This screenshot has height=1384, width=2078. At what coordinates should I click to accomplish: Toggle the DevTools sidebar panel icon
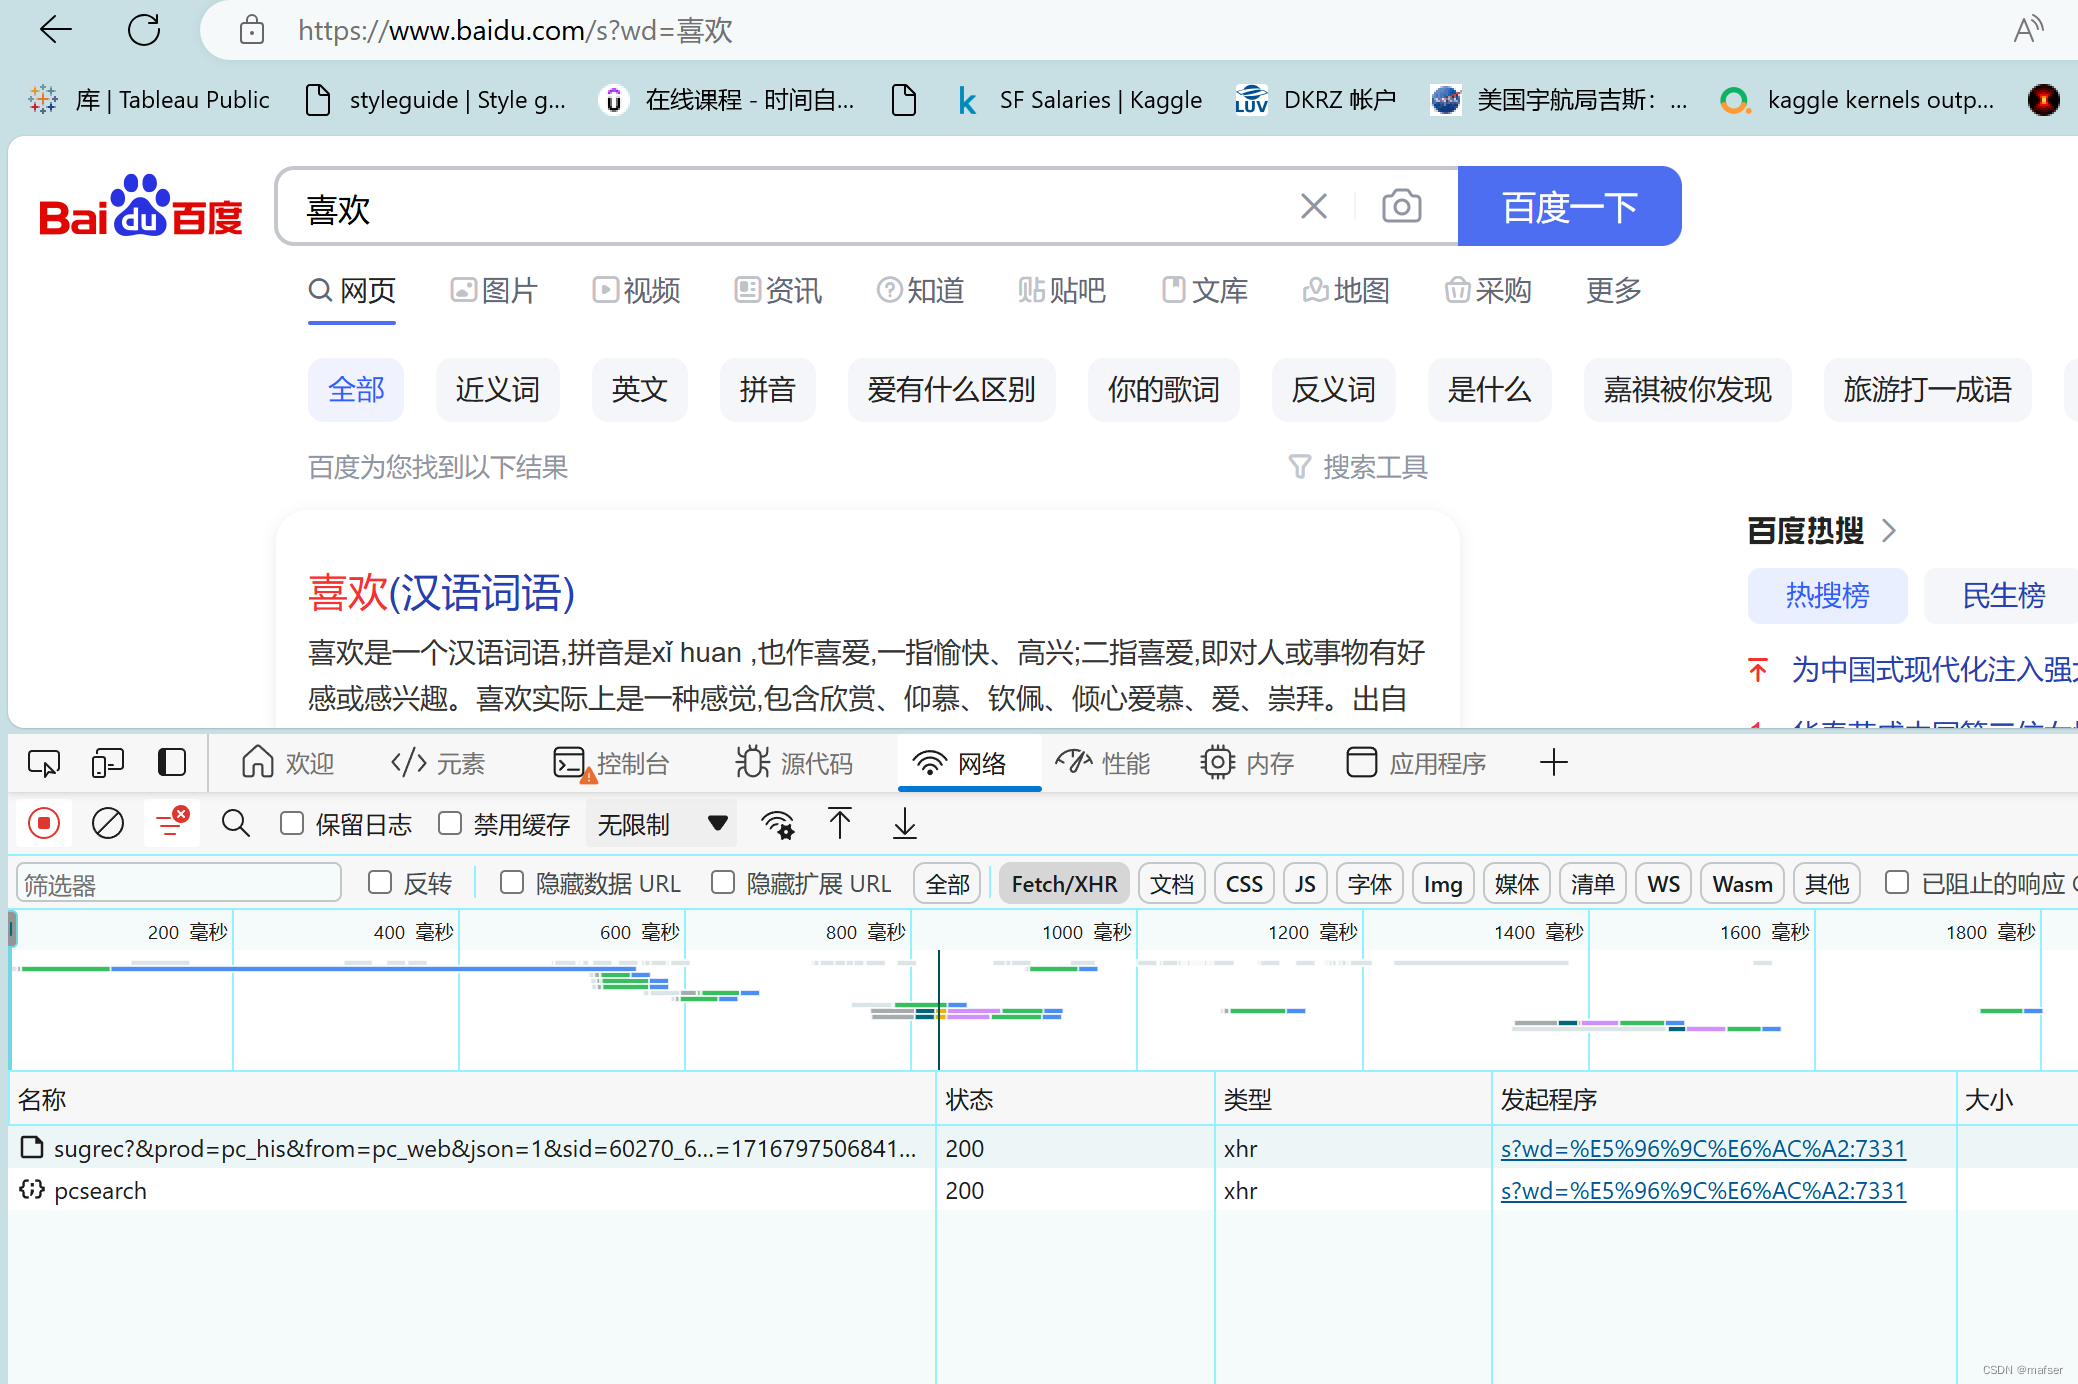point(172,763)
